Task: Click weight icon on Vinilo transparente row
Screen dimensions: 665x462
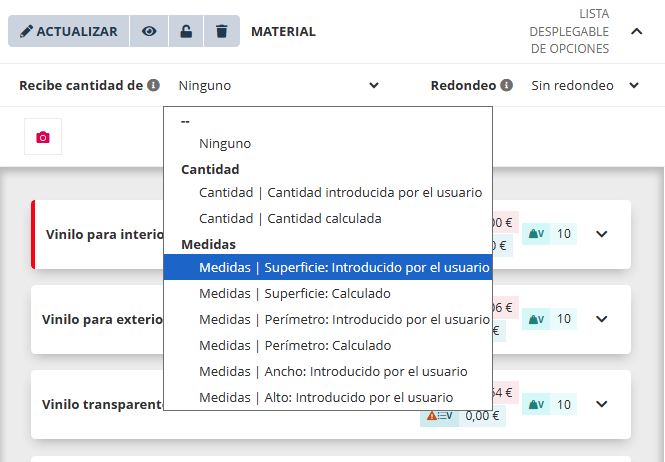Action: pos(536,404)
